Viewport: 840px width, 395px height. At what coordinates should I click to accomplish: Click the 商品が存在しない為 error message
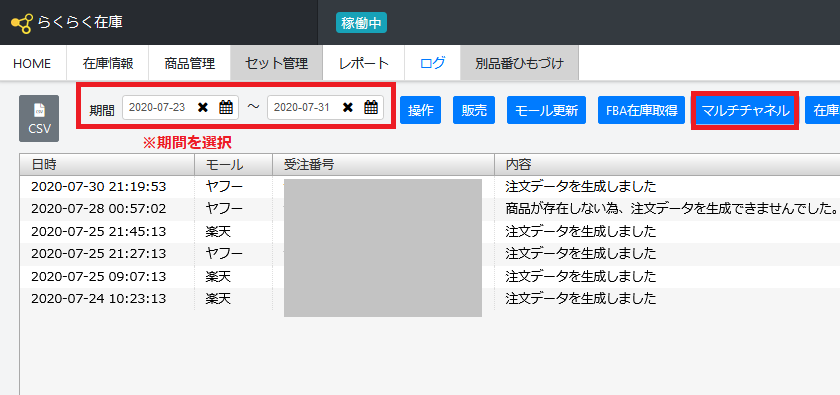pyautogui.click(x=672, y=208)
